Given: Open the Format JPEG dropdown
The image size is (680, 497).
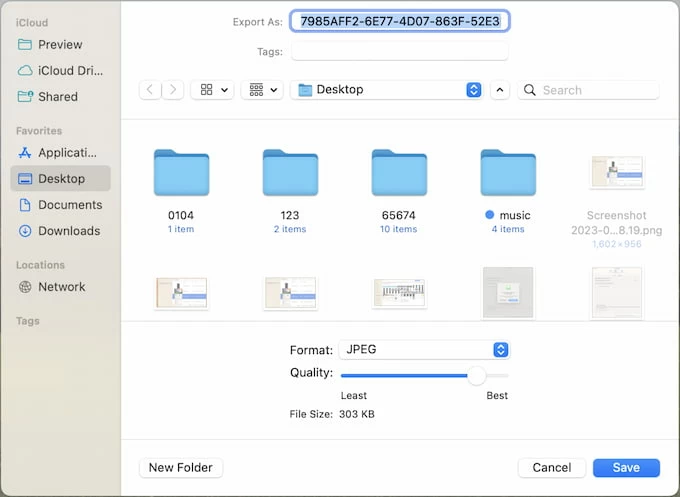Looking at the screenshot, I should point(424,350).
